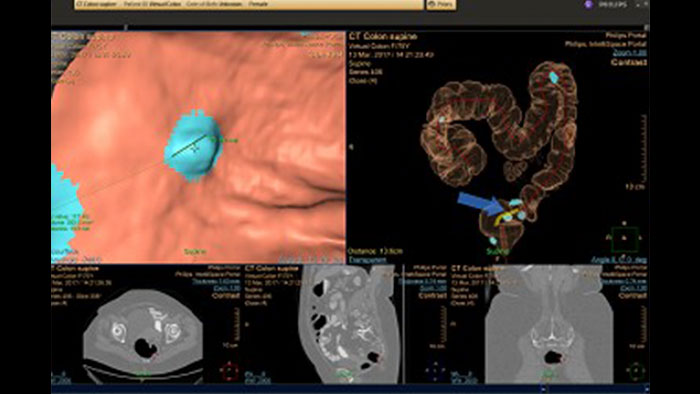
Task: Click the Angle link in the 3D colon view
Action: tap(618, 259)
